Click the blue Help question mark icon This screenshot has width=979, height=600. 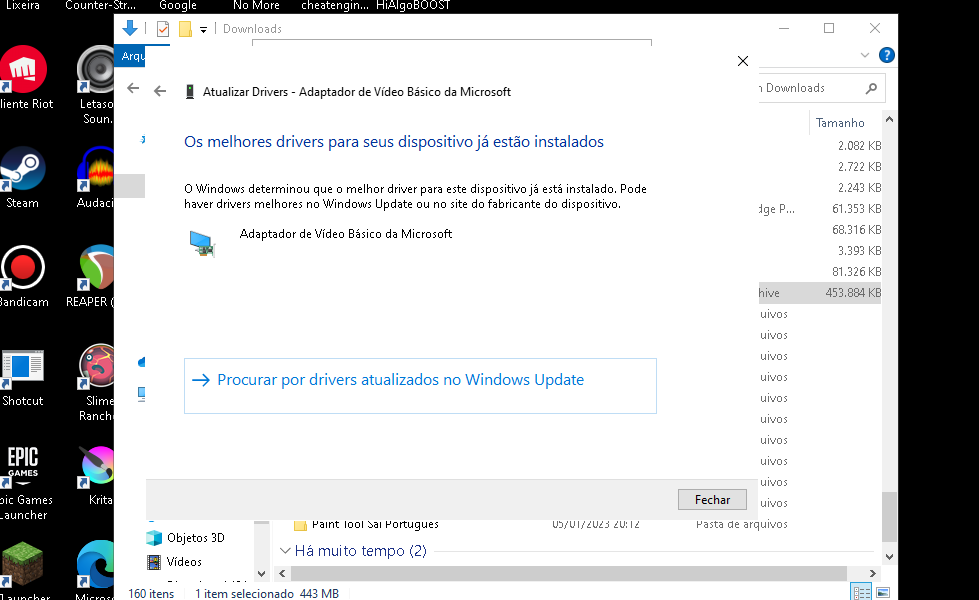coord(887,55)
